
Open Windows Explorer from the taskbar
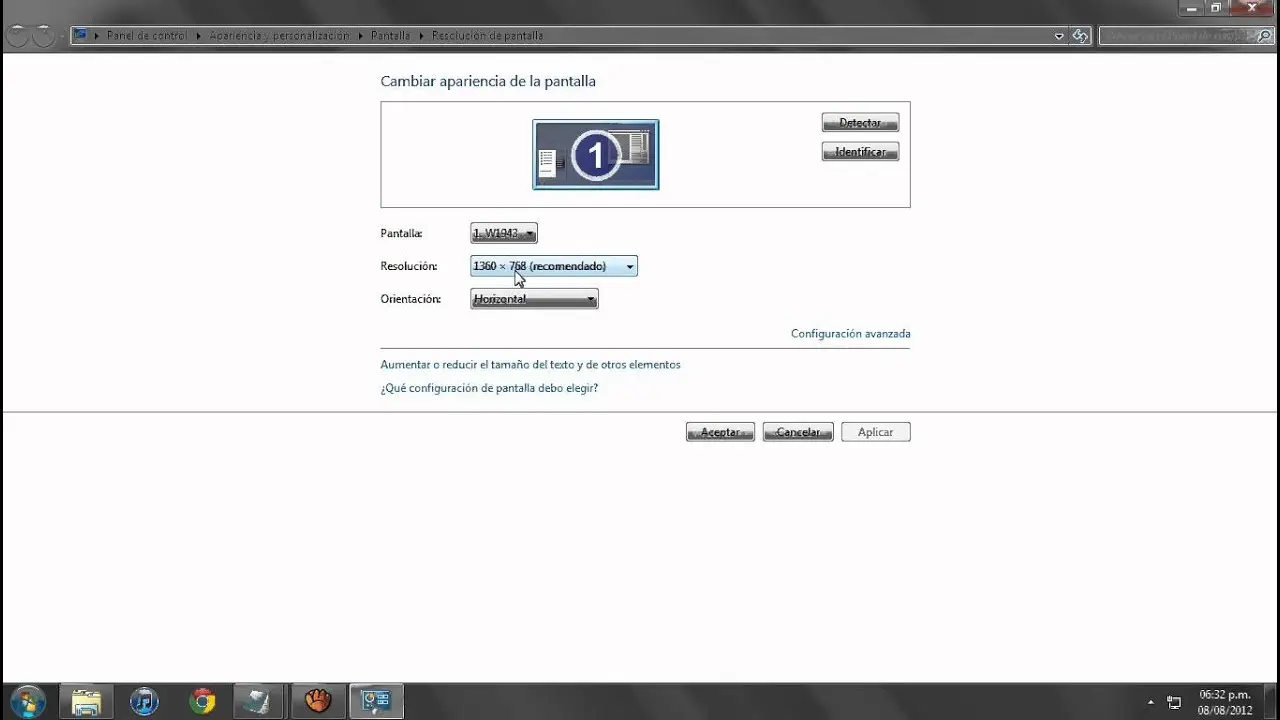pos(86,701)
